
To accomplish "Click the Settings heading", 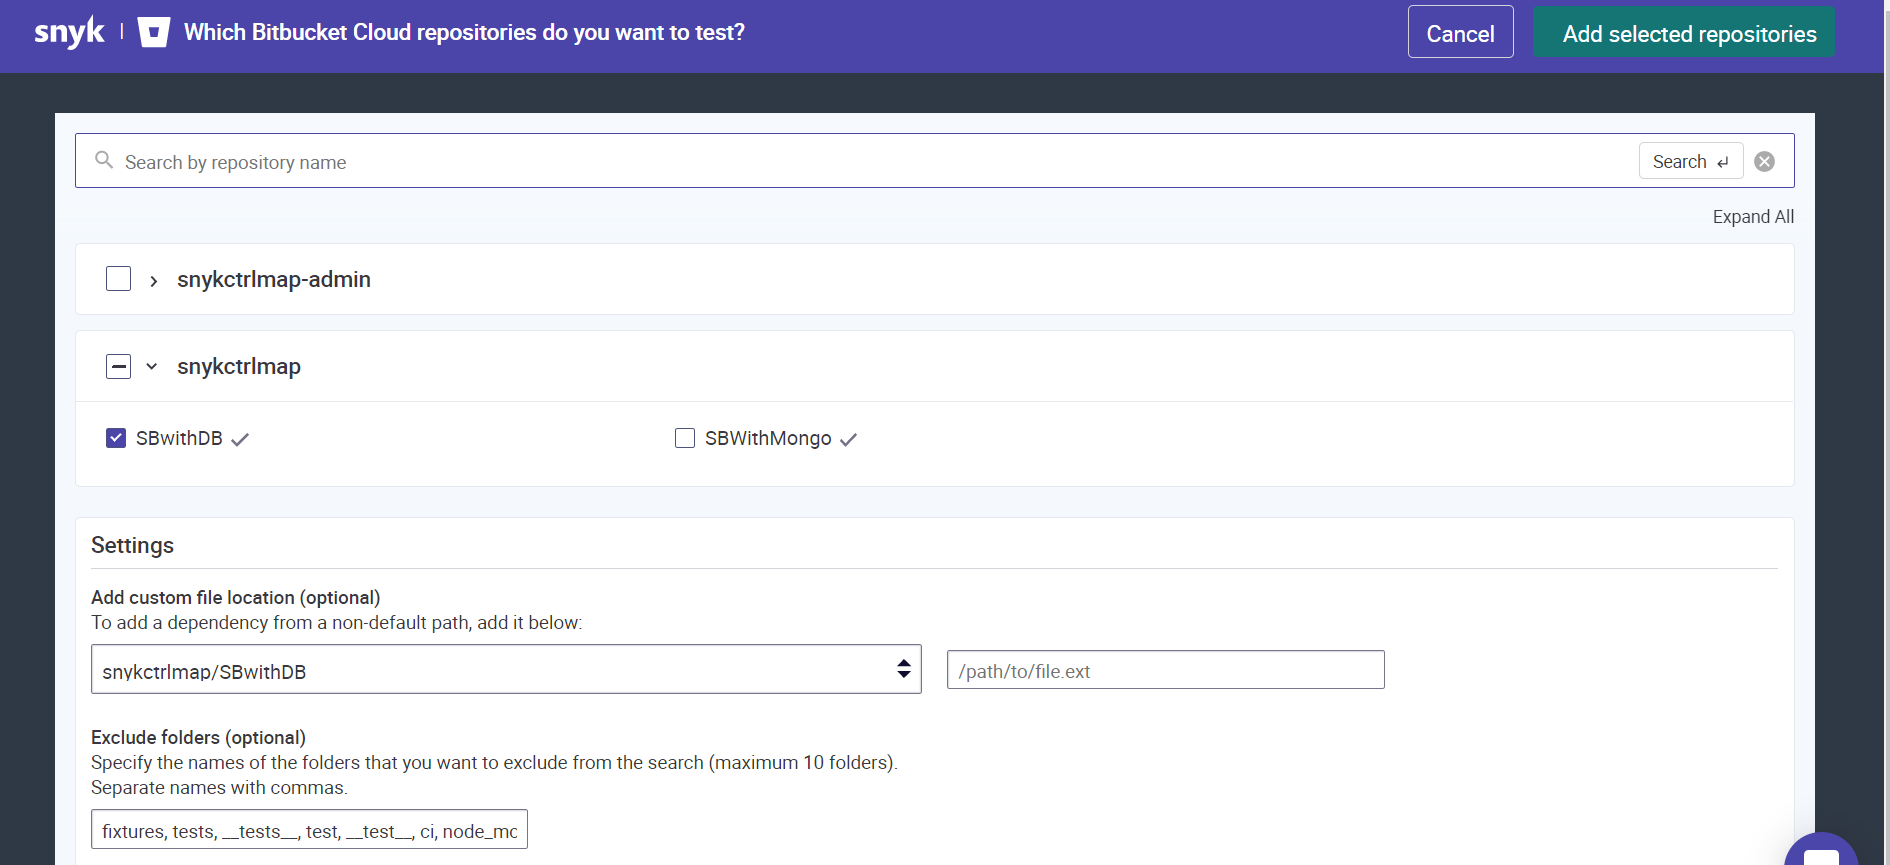I will click(132, 545).
